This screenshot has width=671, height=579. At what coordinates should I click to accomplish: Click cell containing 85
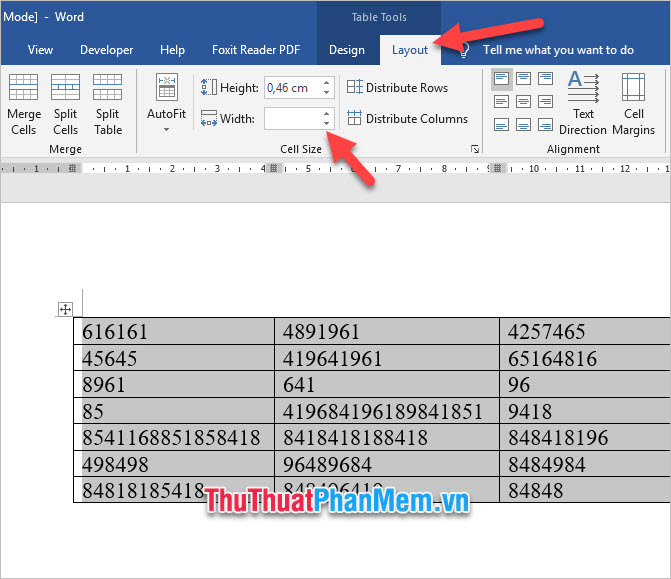pyautogui.click(x=174, y=411)
